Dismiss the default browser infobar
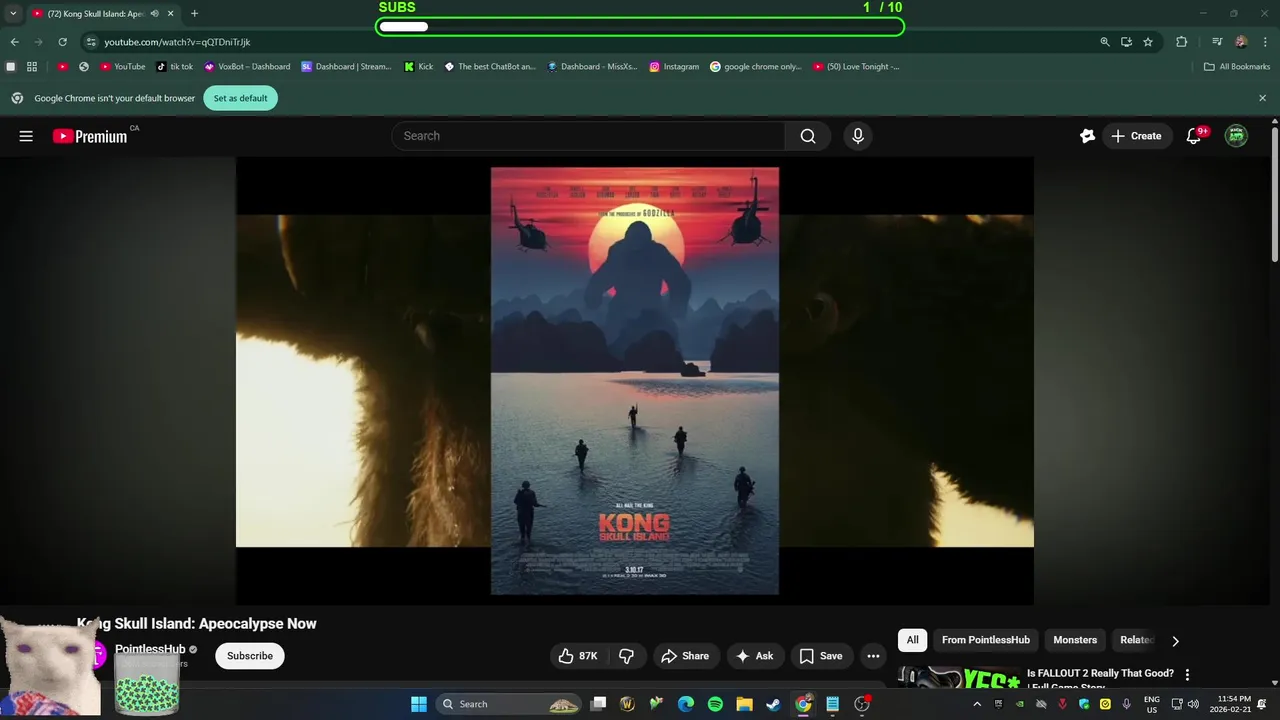Screen dimensions: 1280x720 (x=1262, y=98)
